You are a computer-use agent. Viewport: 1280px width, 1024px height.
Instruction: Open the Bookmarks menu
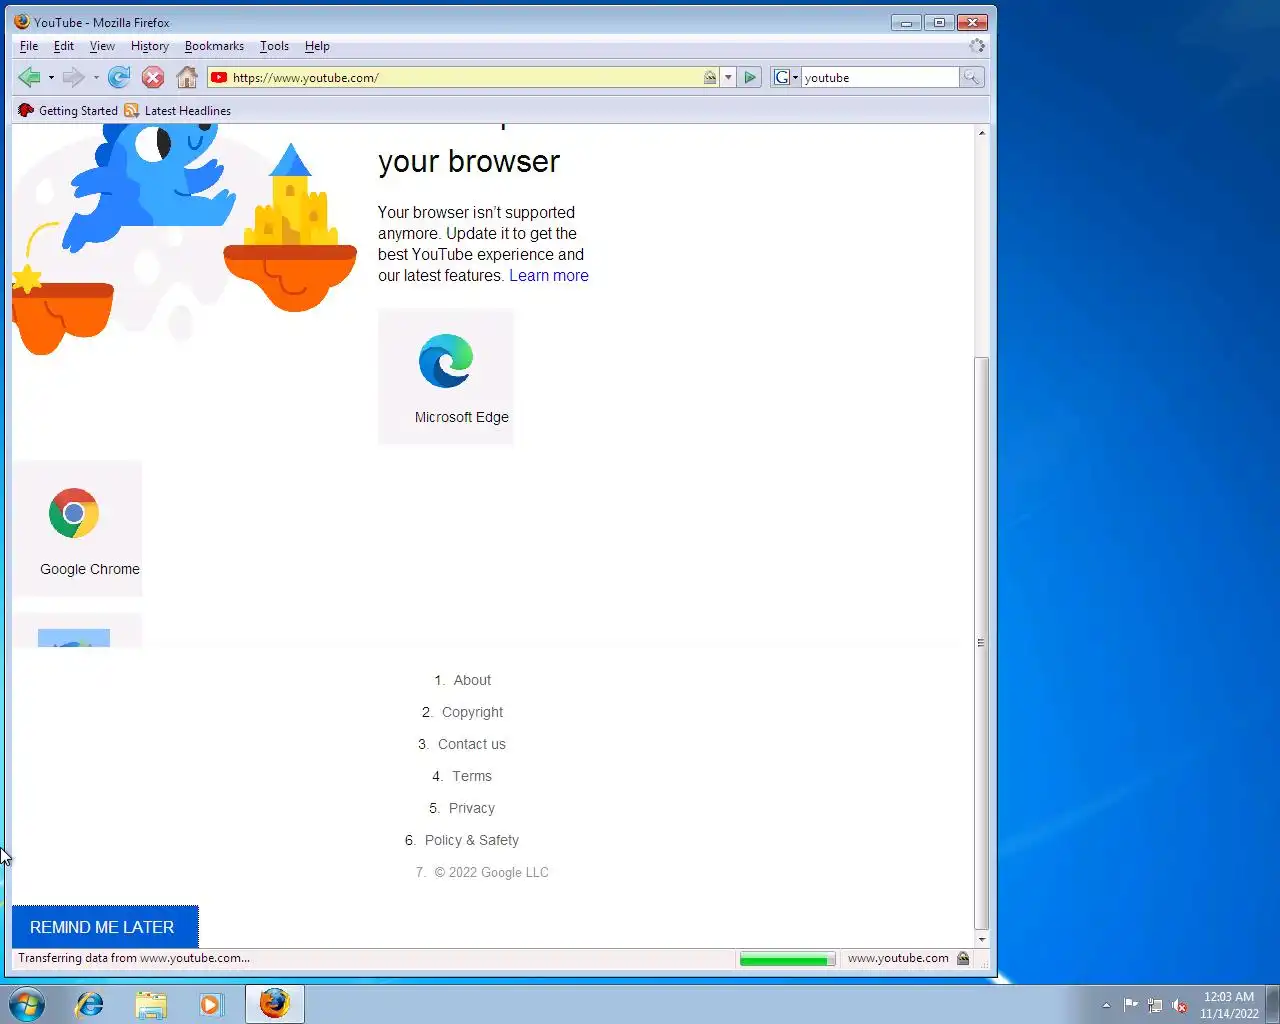tap(214, 46)
